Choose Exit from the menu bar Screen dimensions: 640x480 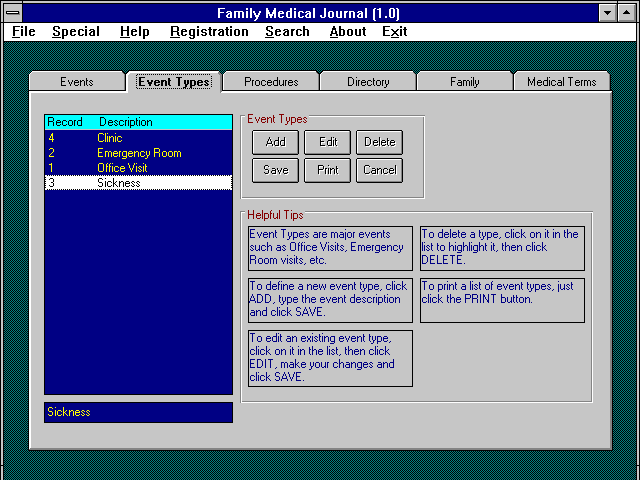(394, 31)
